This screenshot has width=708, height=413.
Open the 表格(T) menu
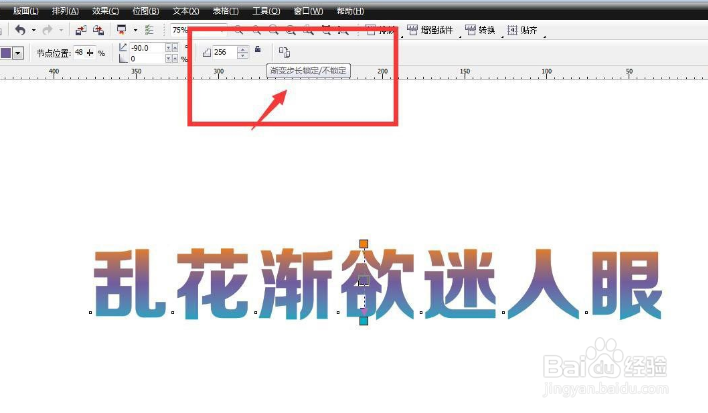pos(226,11)
